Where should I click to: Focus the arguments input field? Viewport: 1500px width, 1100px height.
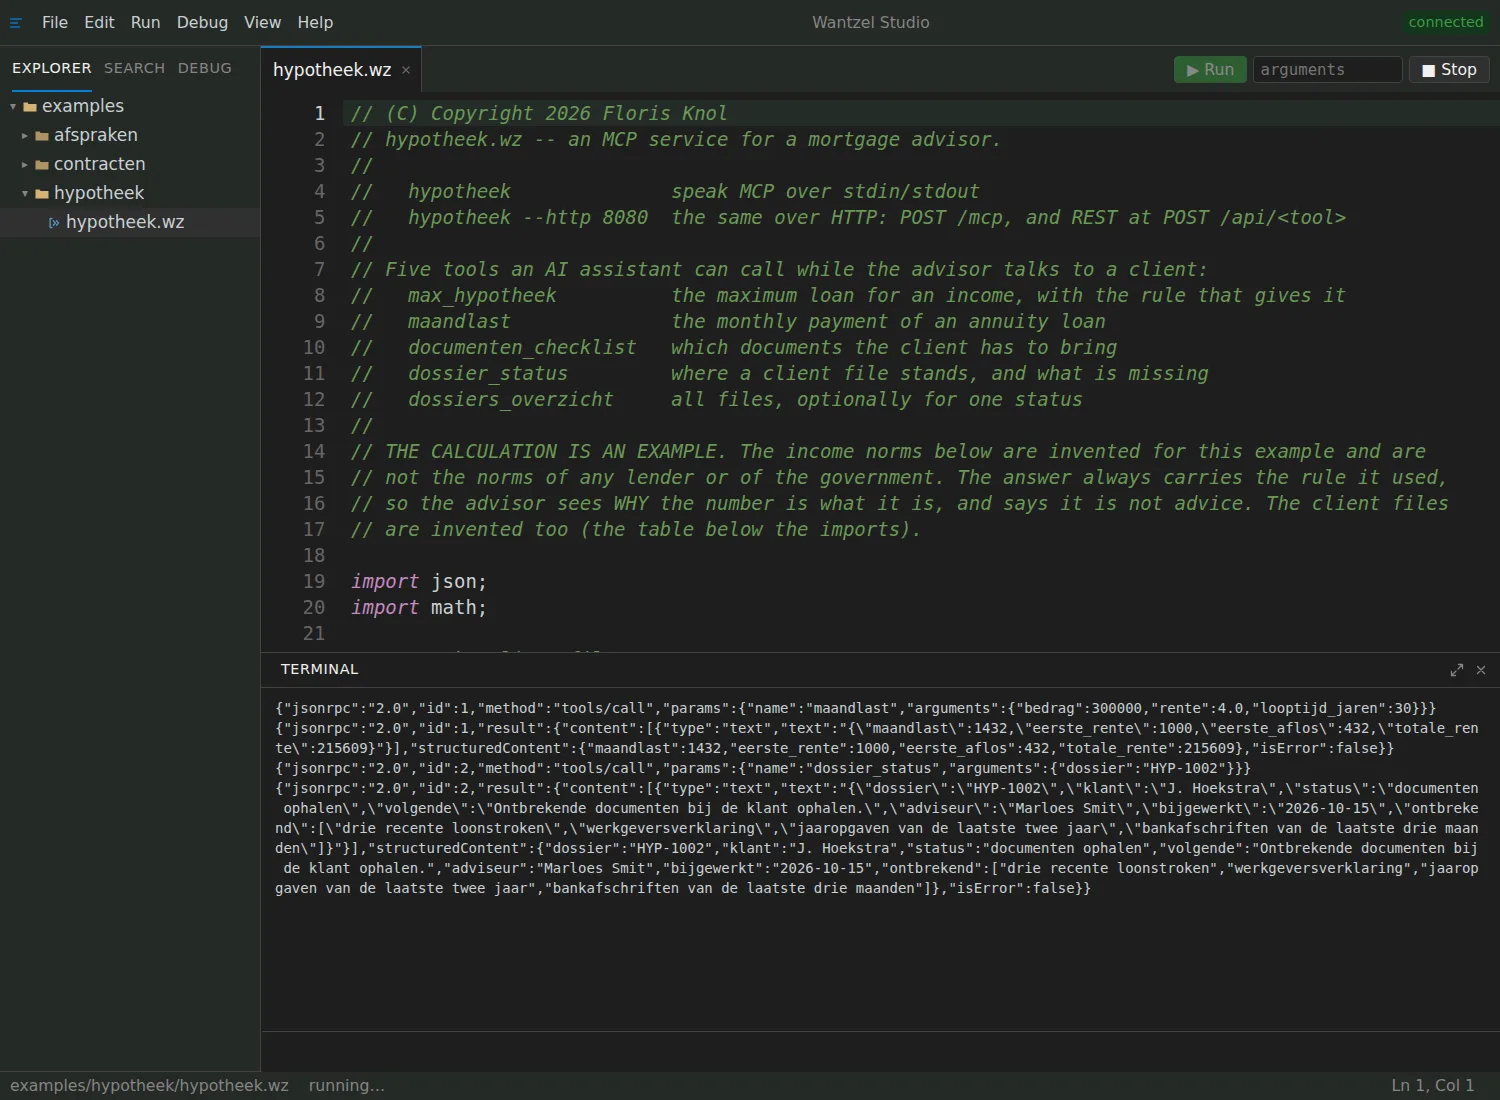pos(1327,70)
